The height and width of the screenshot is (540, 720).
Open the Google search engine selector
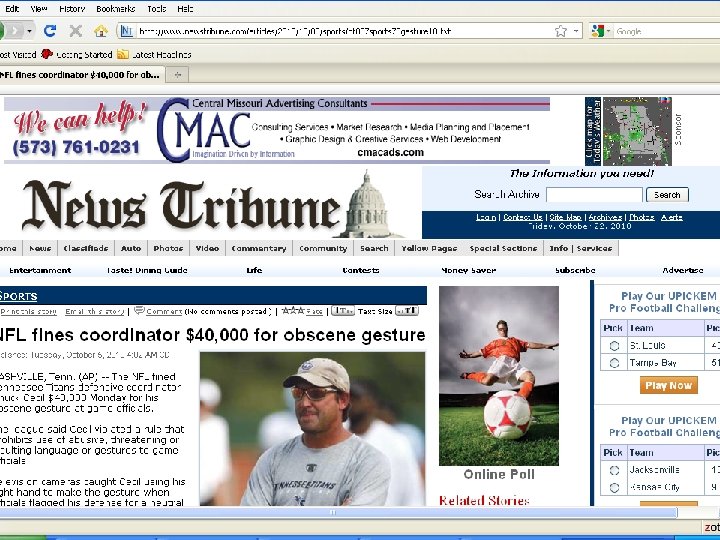coord(601,31)
